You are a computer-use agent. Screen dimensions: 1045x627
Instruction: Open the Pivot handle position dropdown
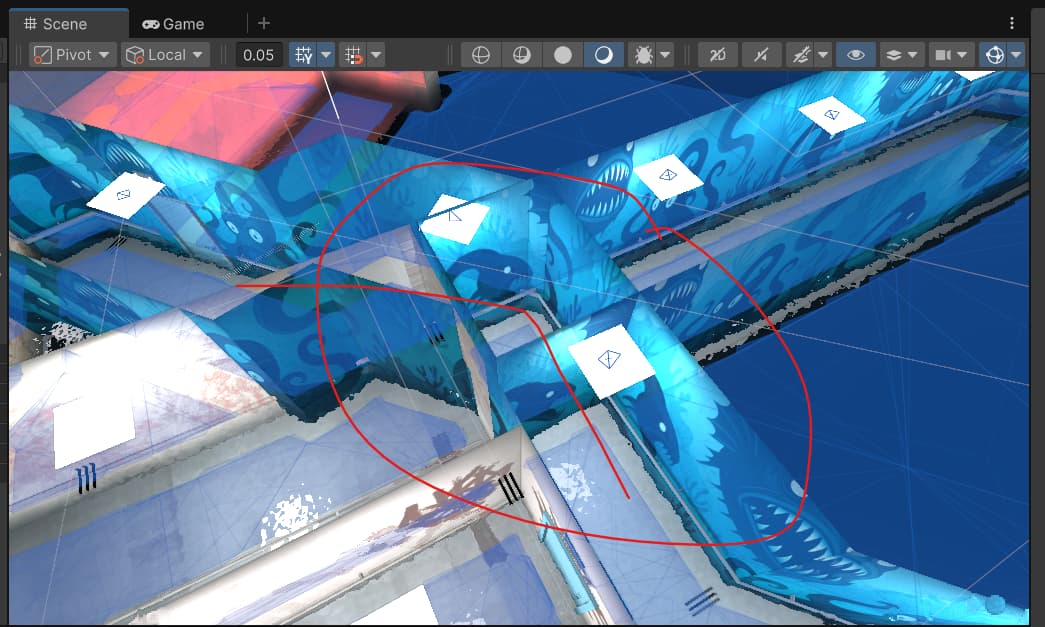(73, 55)
